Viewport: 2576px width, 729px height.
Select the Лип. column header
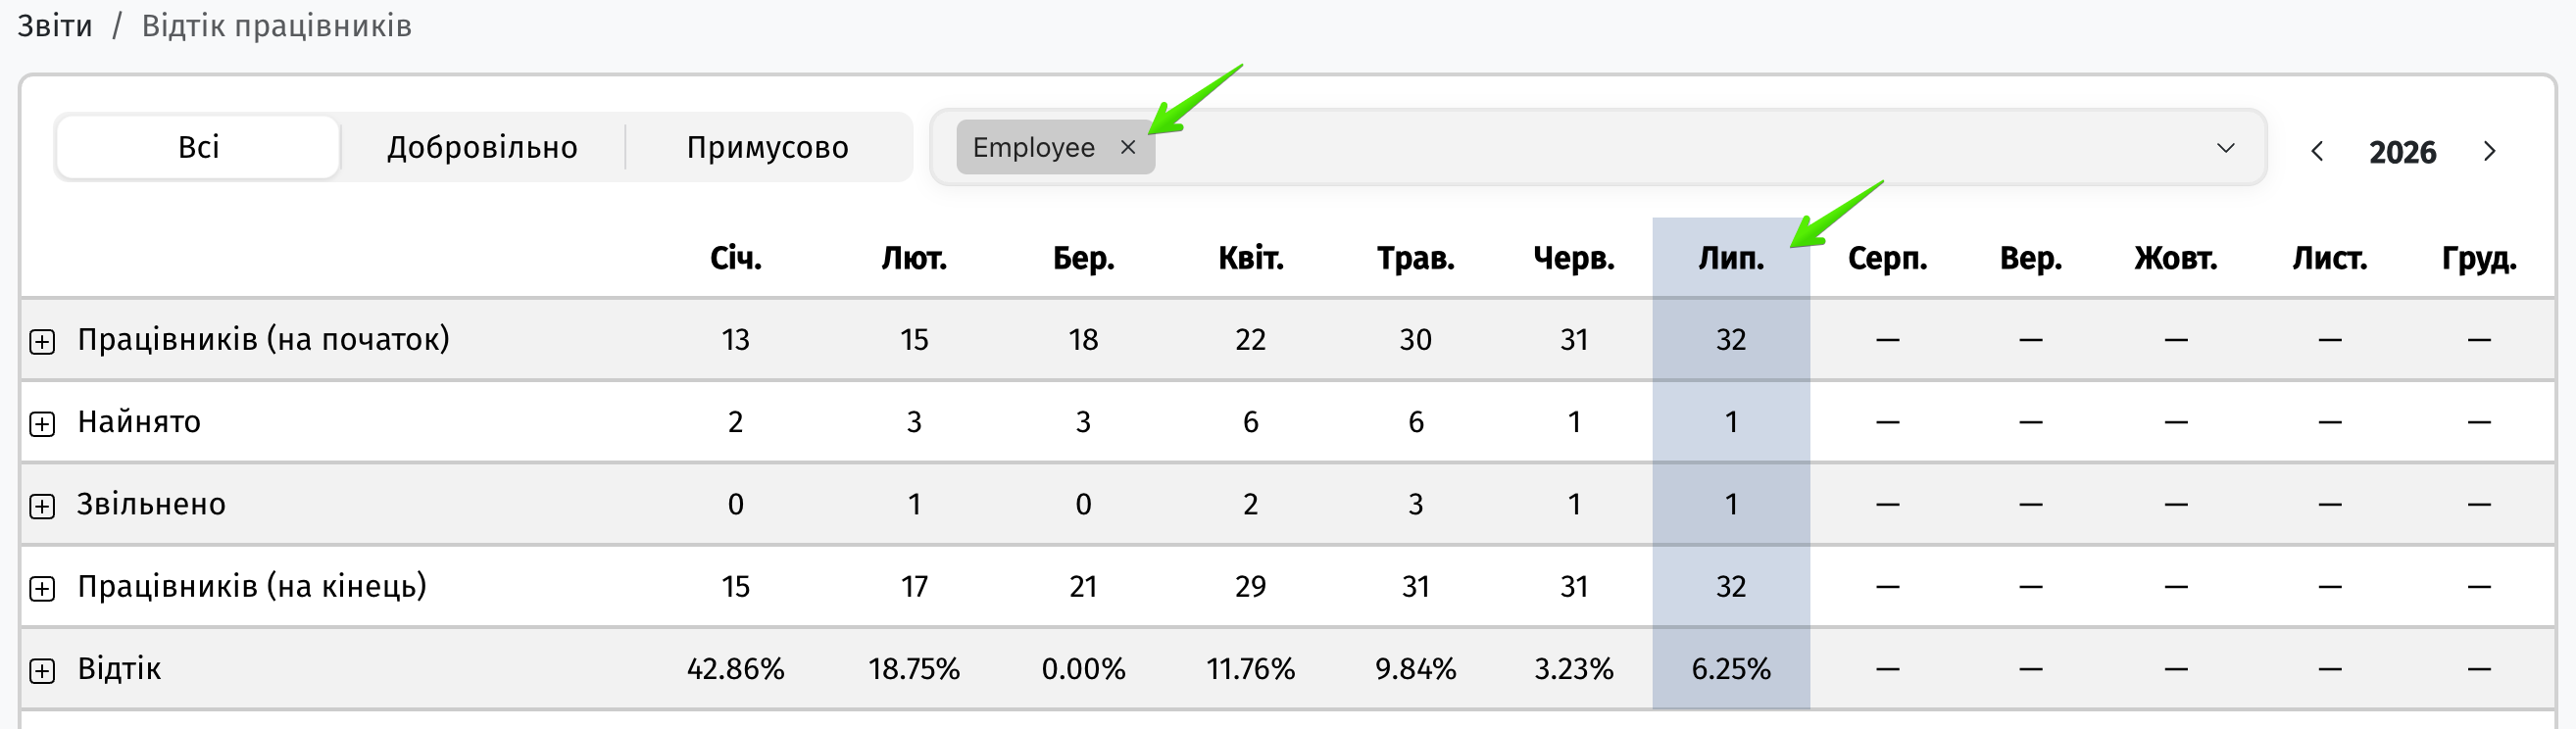1731,258
